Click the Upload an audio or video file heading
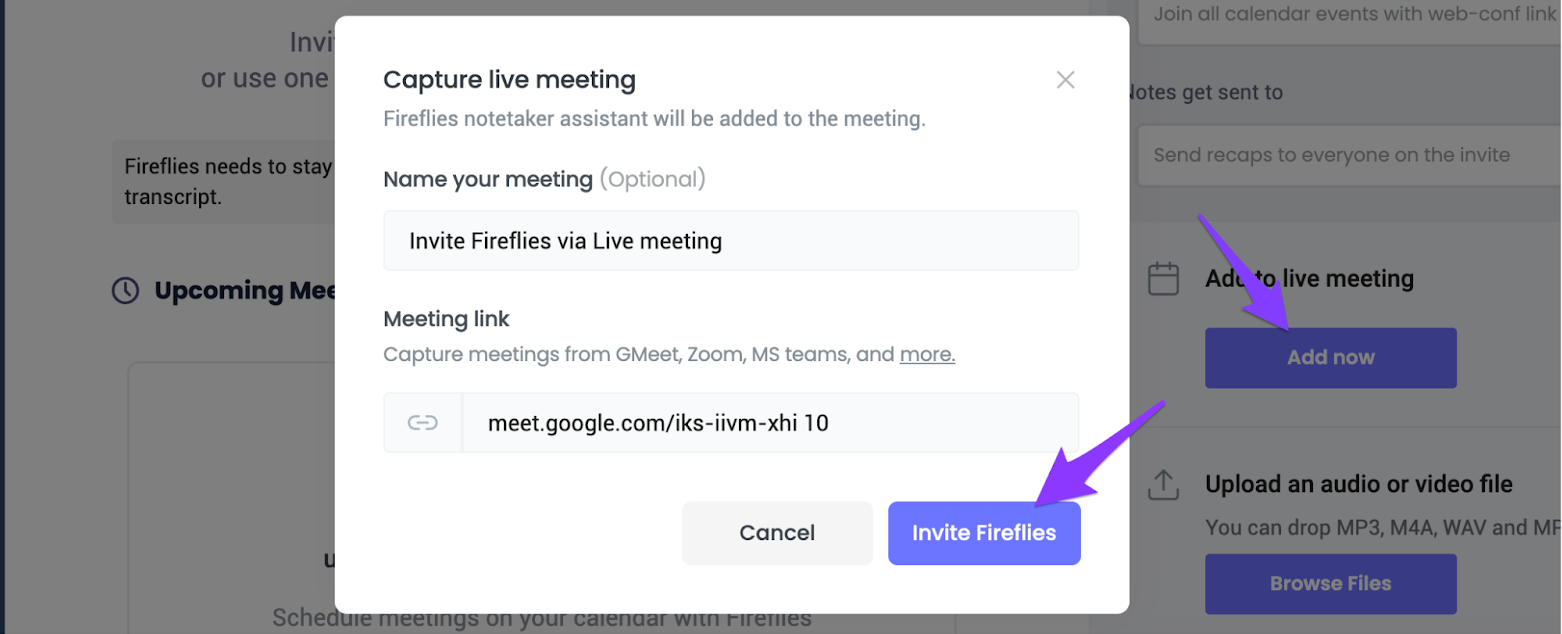The width and height of the screenshot is (1562, 634). pyautogui.click(x=1358, y=485)
